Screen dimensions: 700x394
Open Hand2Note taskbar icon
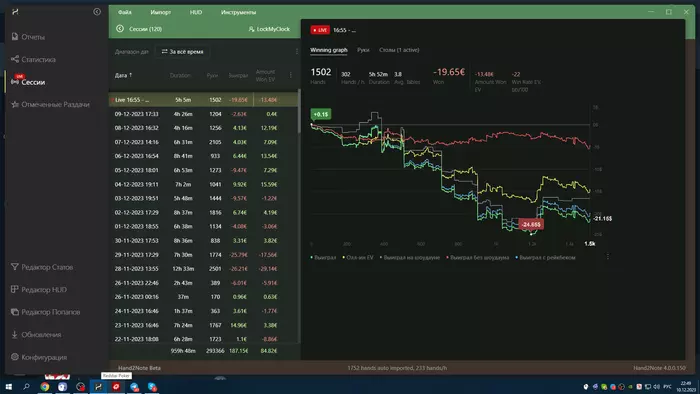tap(98, 387)
